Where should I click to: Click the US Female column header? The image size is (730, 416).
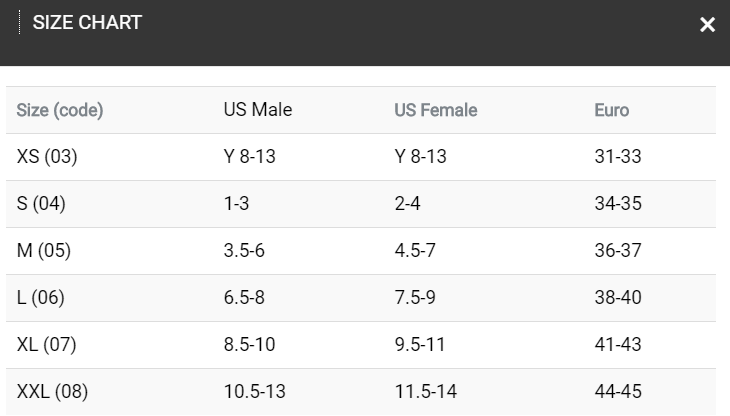tap(436, 110)
